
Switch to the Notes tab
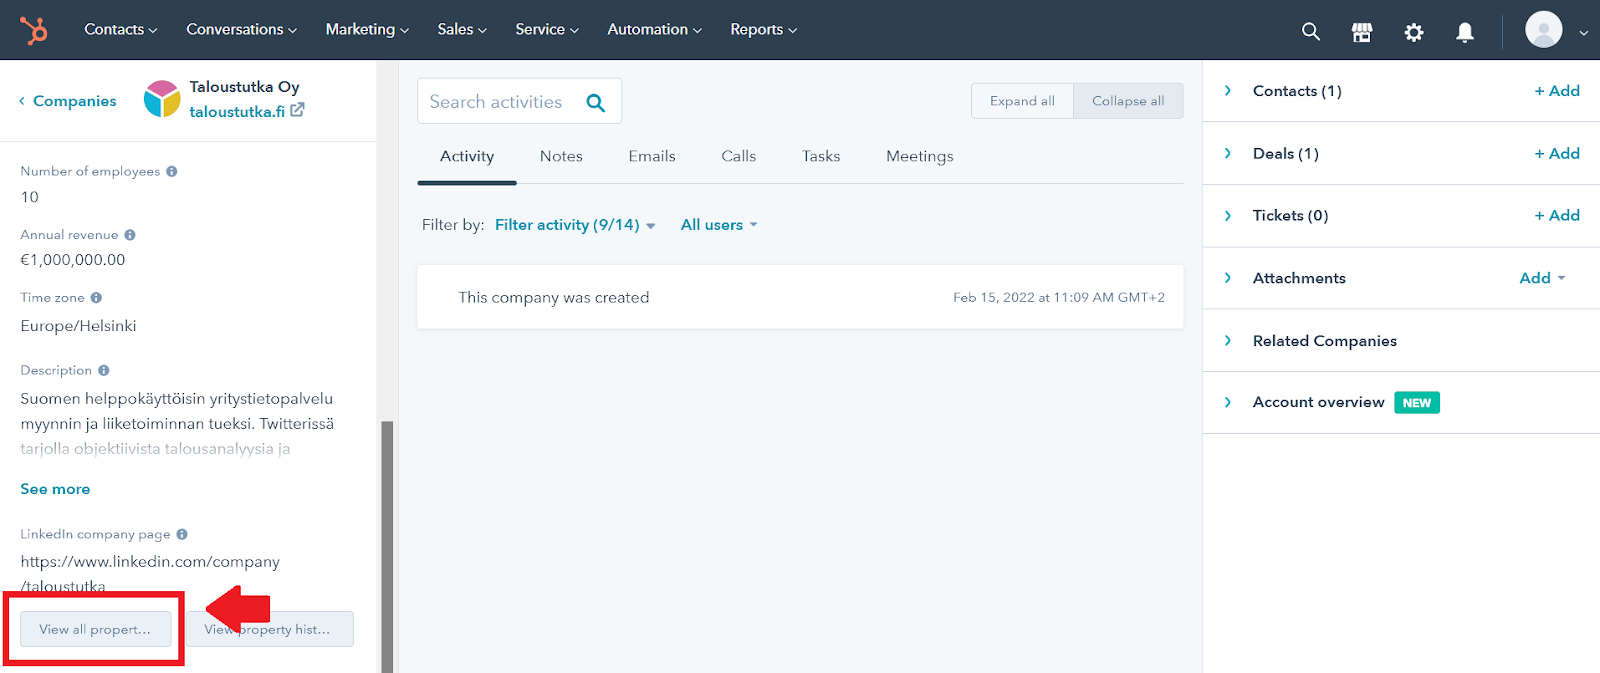(x=561, y=156)
